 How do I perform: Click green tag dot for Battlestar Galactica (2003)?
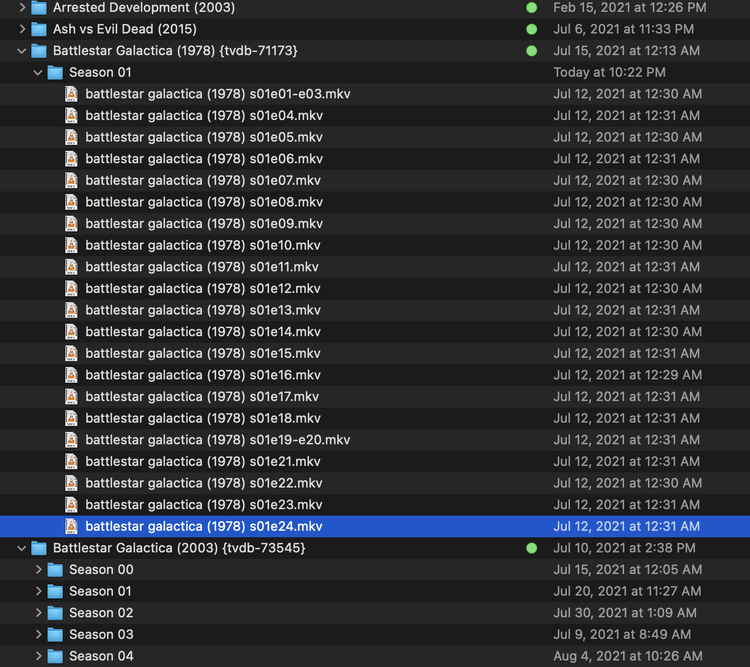(531, 548)
